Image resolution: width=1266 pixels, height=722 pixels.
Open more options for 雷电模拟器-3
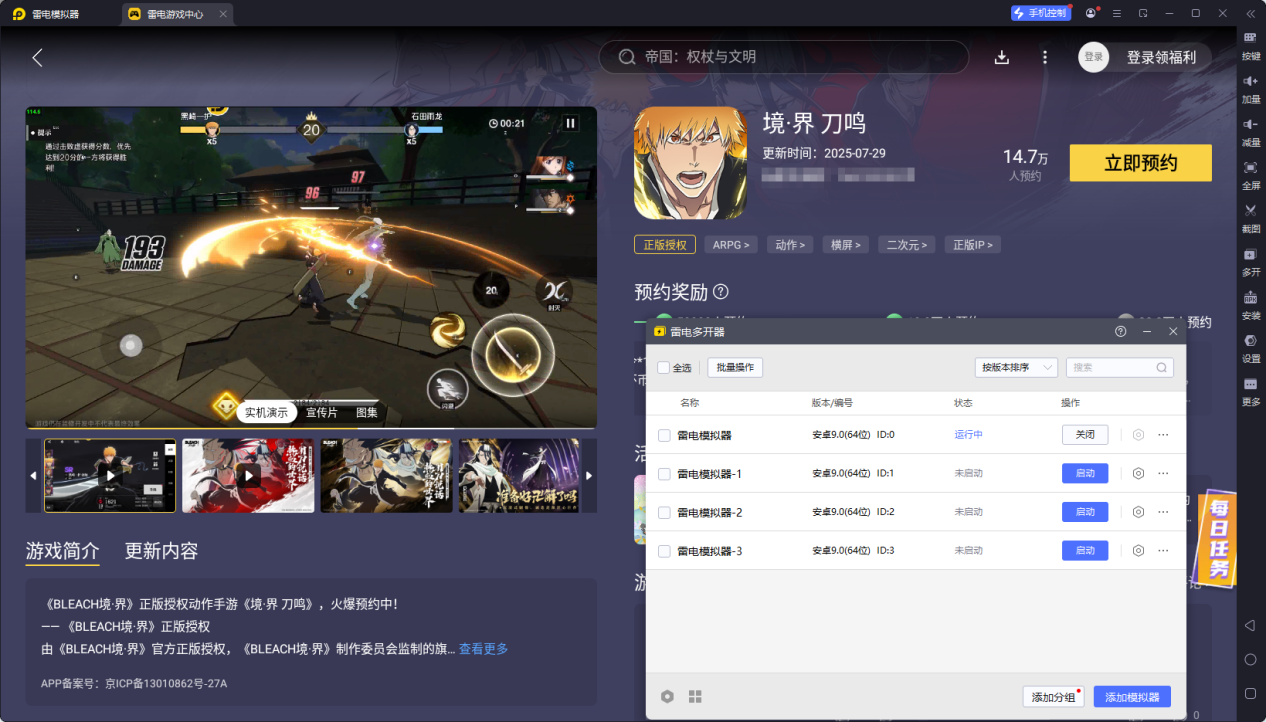(1163, 551)
